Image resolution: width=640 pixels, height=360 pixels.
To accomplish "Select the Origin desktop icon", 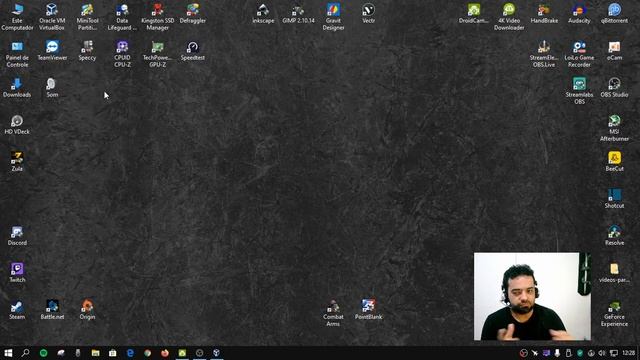I will [x=87, y=310].
